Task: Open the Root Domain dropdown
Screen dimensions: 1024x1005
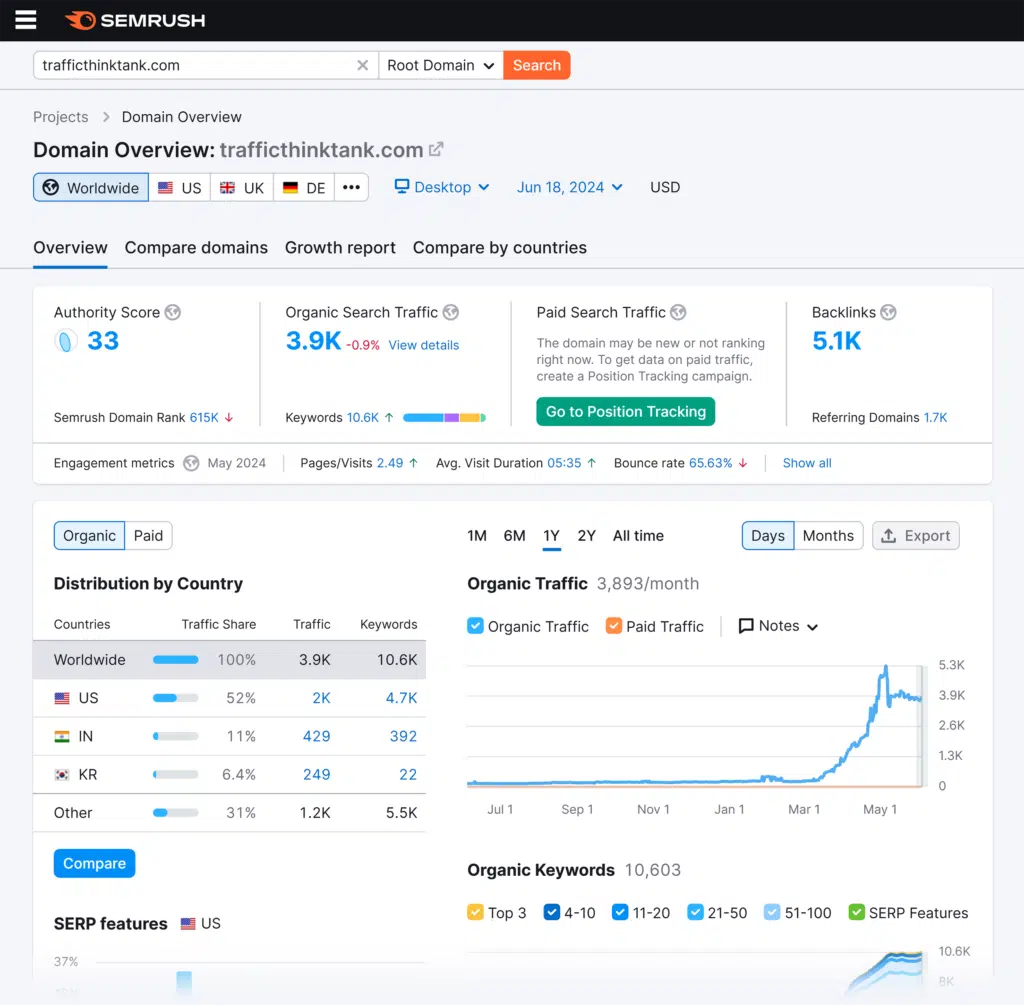Action: 440,66
